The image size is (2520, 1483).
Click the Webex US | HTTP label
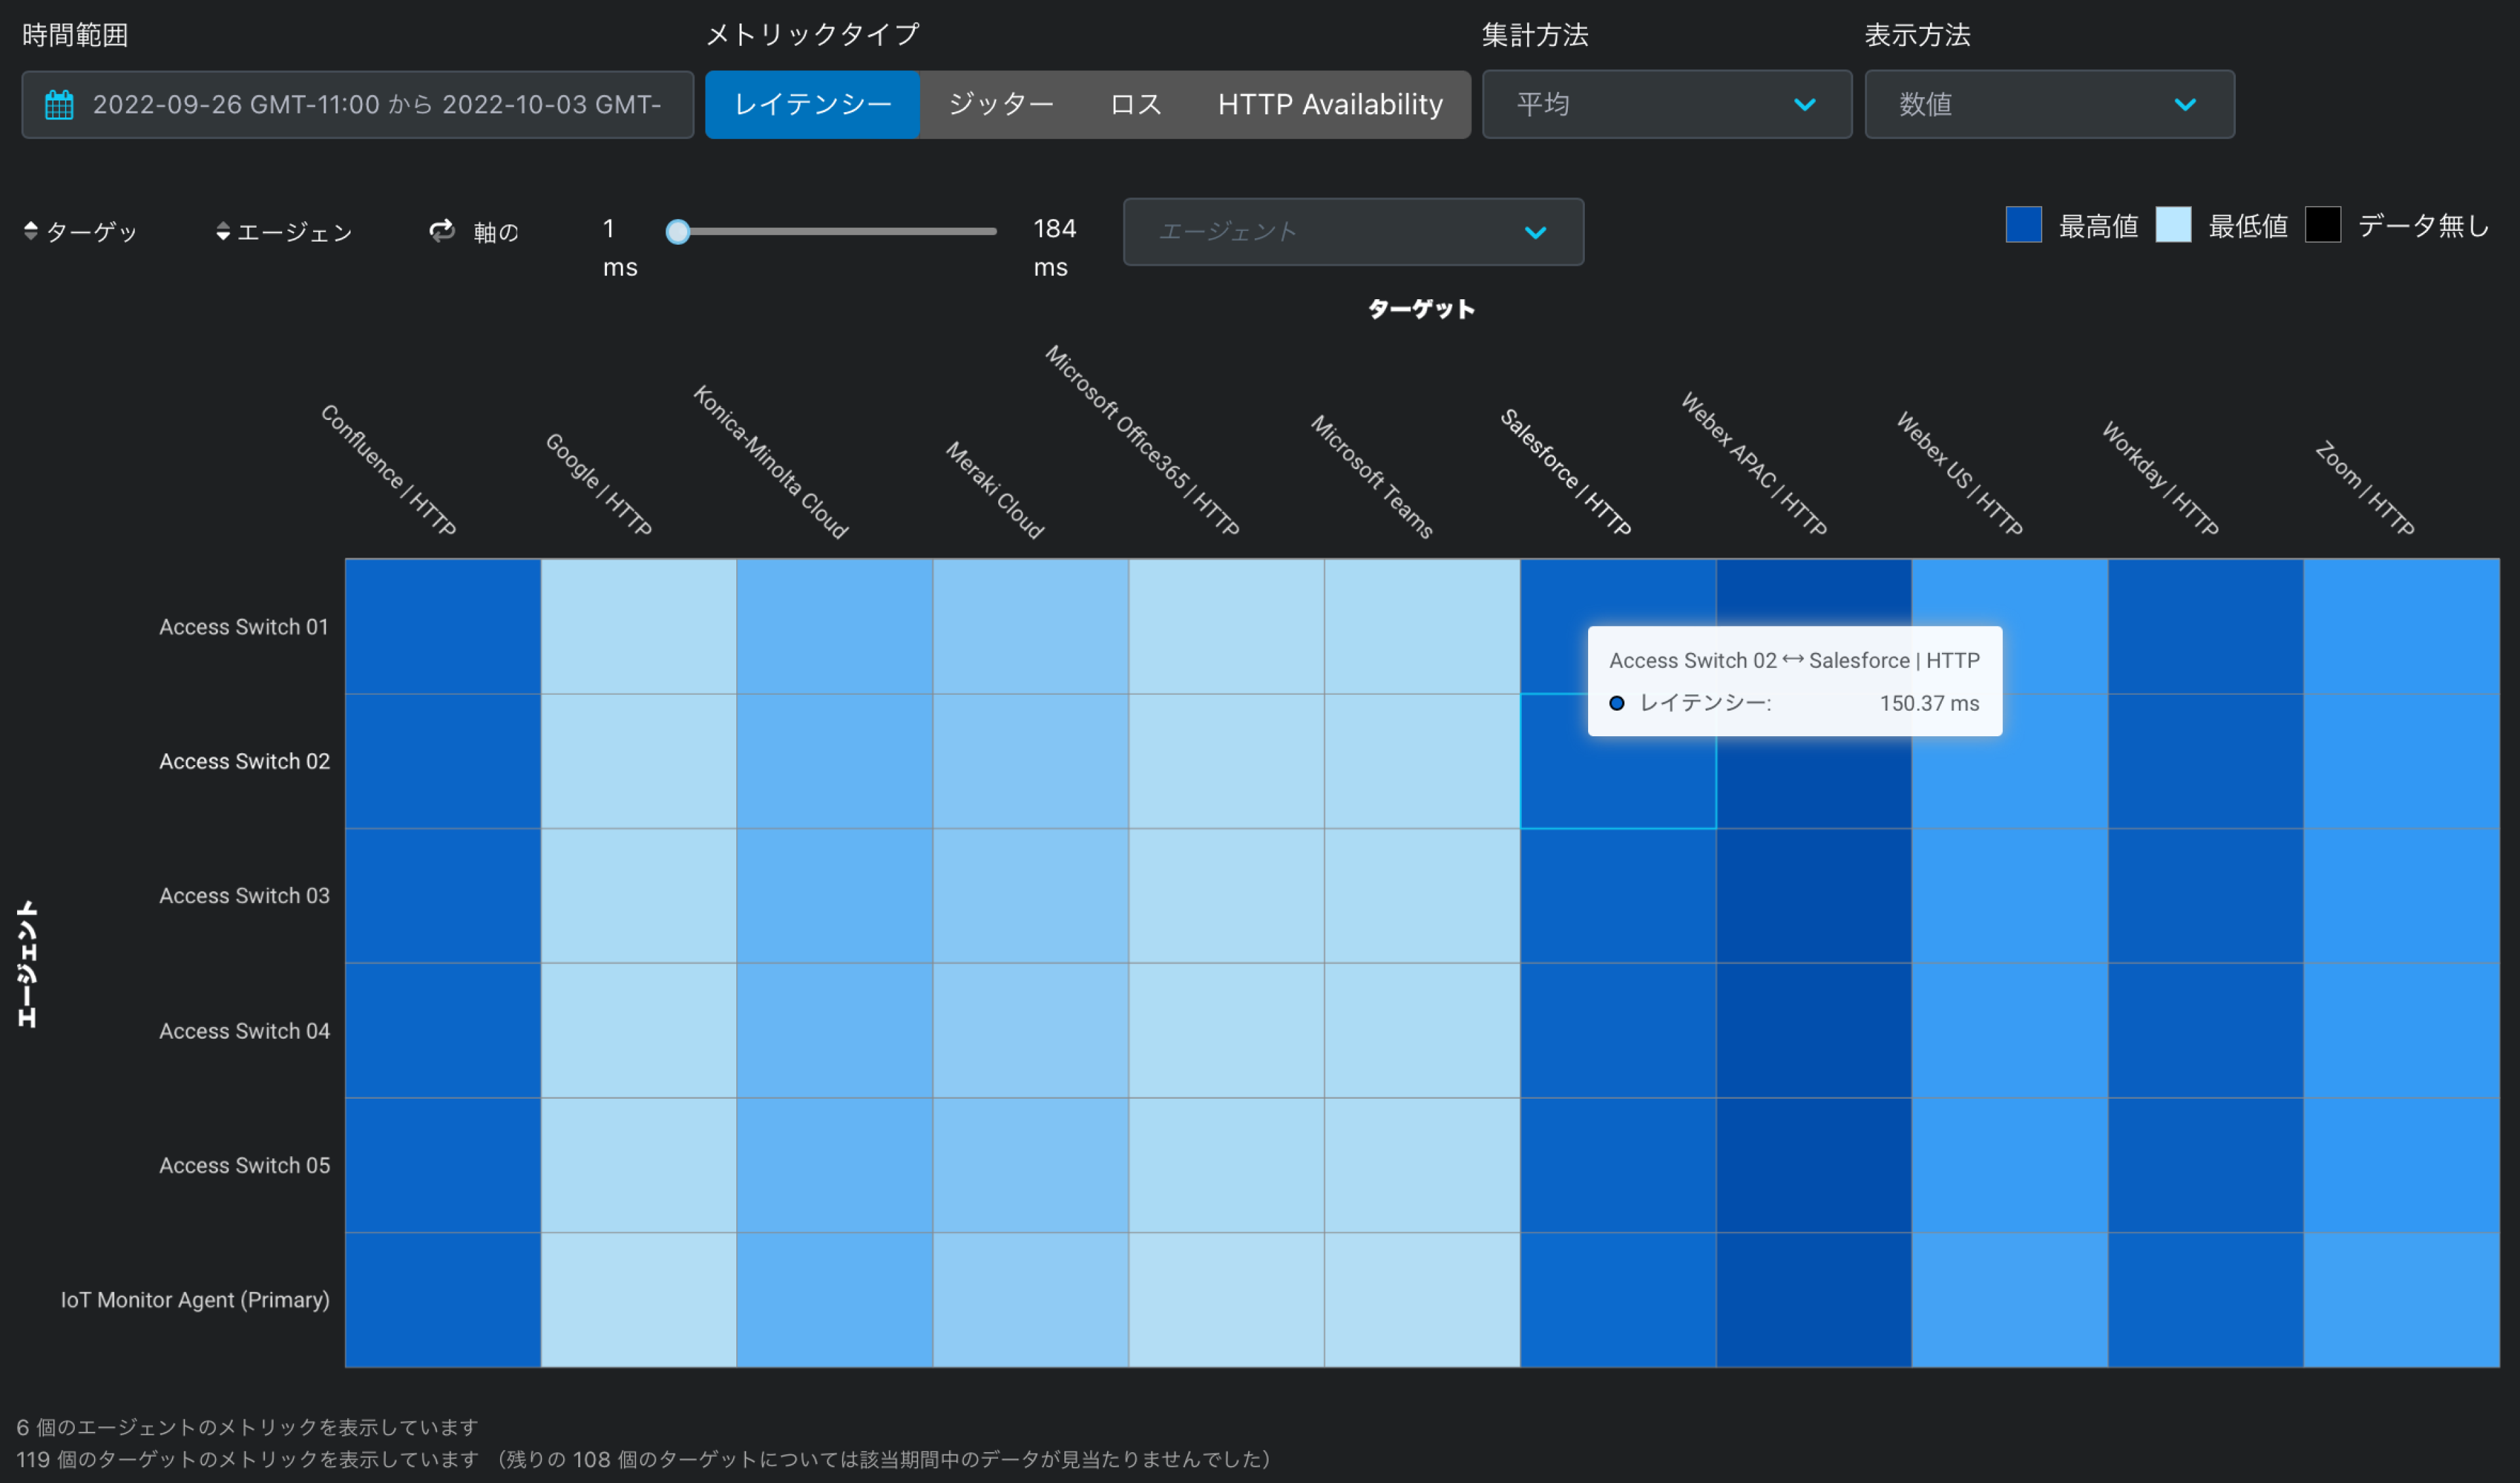coord(1960,473)
